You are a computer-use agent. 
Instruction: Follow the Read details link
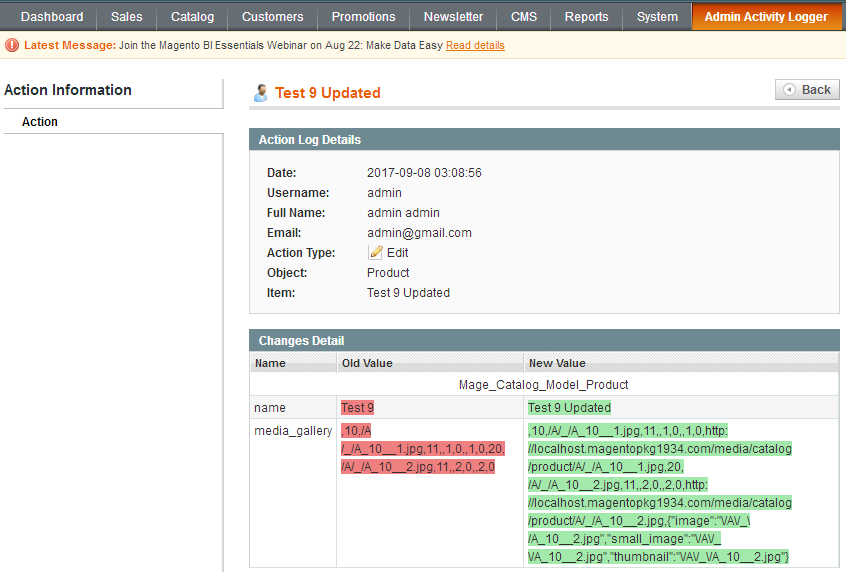tap(475, 45)
